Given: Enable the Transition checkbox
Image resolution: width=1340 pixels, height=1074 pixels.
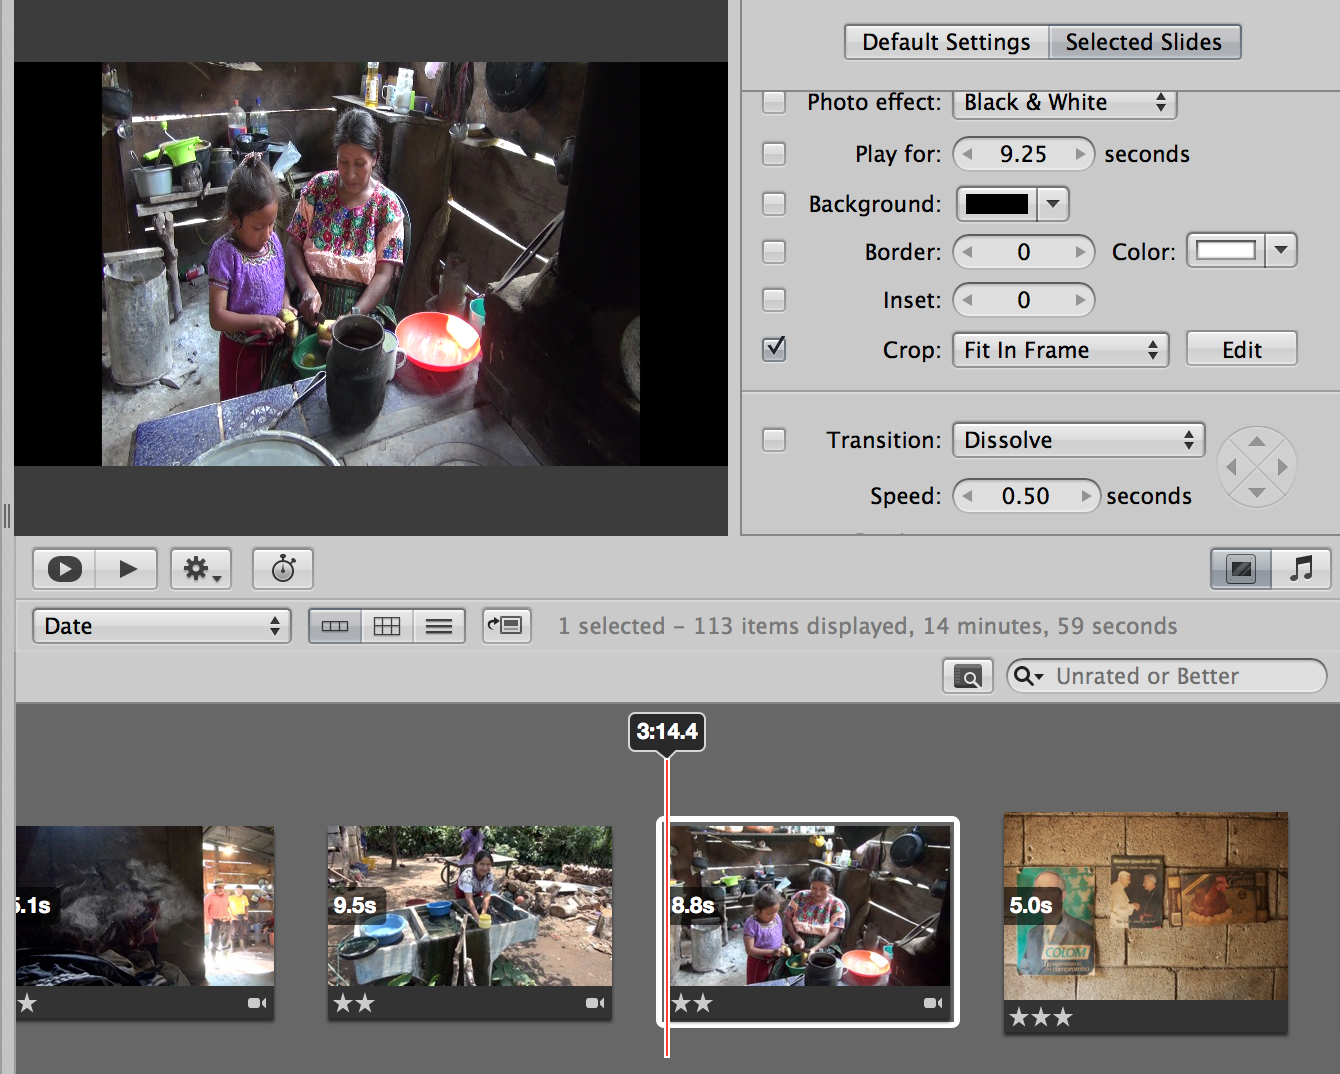Looking at the screenshot, I should 774,440.
